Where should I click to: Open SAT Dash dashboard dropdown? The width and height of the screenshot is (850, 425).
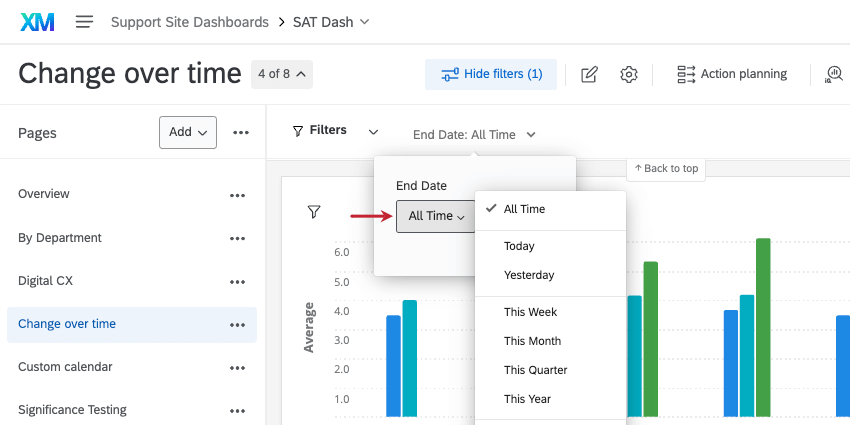click(x=331, y=22)
